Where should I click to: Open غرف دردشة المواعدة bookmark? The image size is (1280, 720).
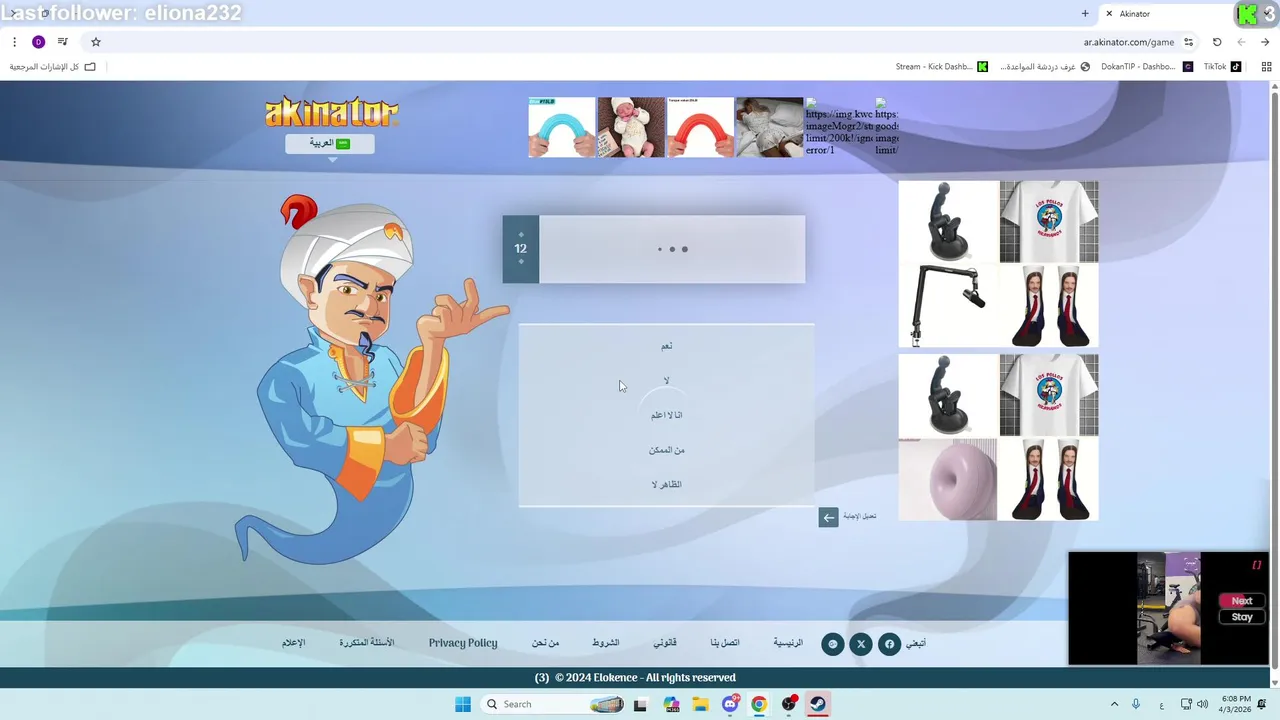tap(1045, 67)
